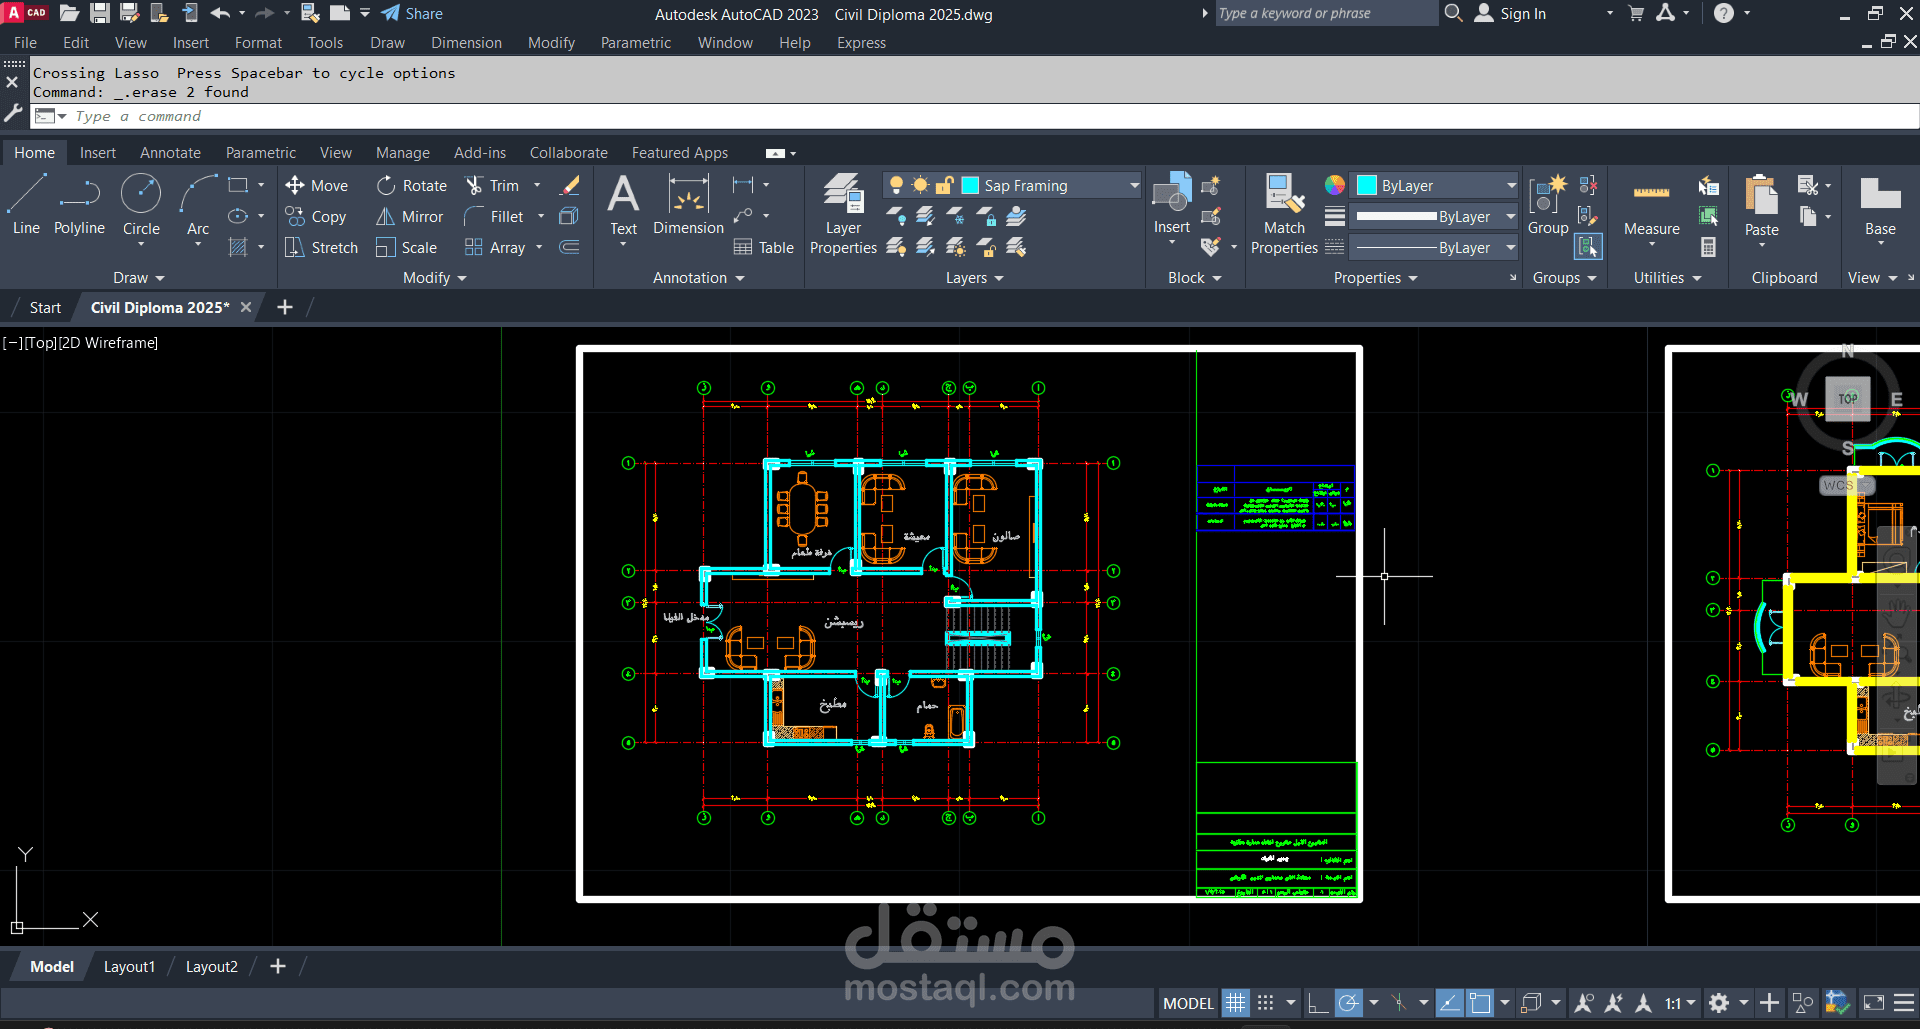Insert a Table annotation

pos(764,248)
